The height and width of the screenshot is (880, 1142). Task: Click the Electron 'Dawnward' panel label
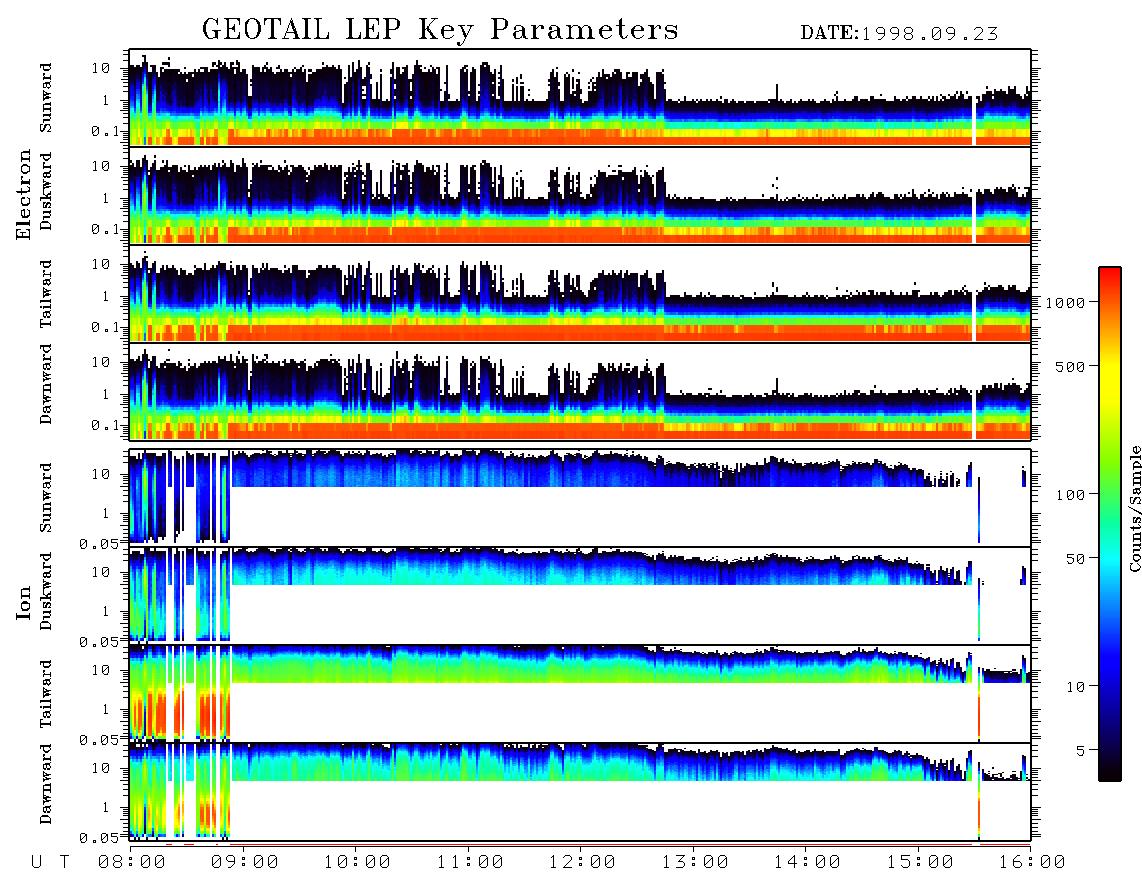pos(46,385)
